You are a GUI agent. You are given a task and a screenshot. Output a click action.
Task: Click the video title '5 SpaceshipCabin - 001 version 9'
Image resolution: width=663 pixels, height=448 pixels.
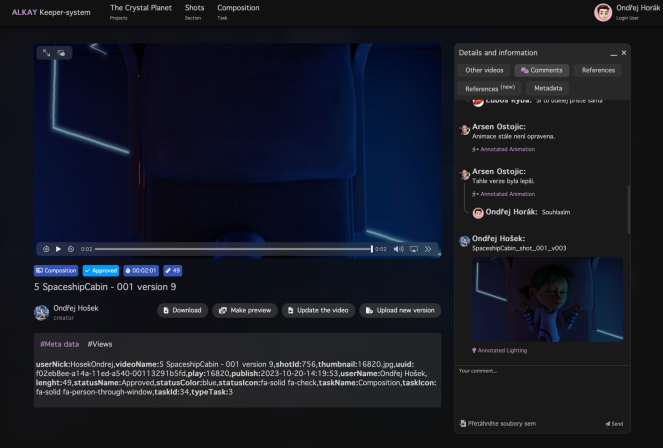[x=105, y=287]
